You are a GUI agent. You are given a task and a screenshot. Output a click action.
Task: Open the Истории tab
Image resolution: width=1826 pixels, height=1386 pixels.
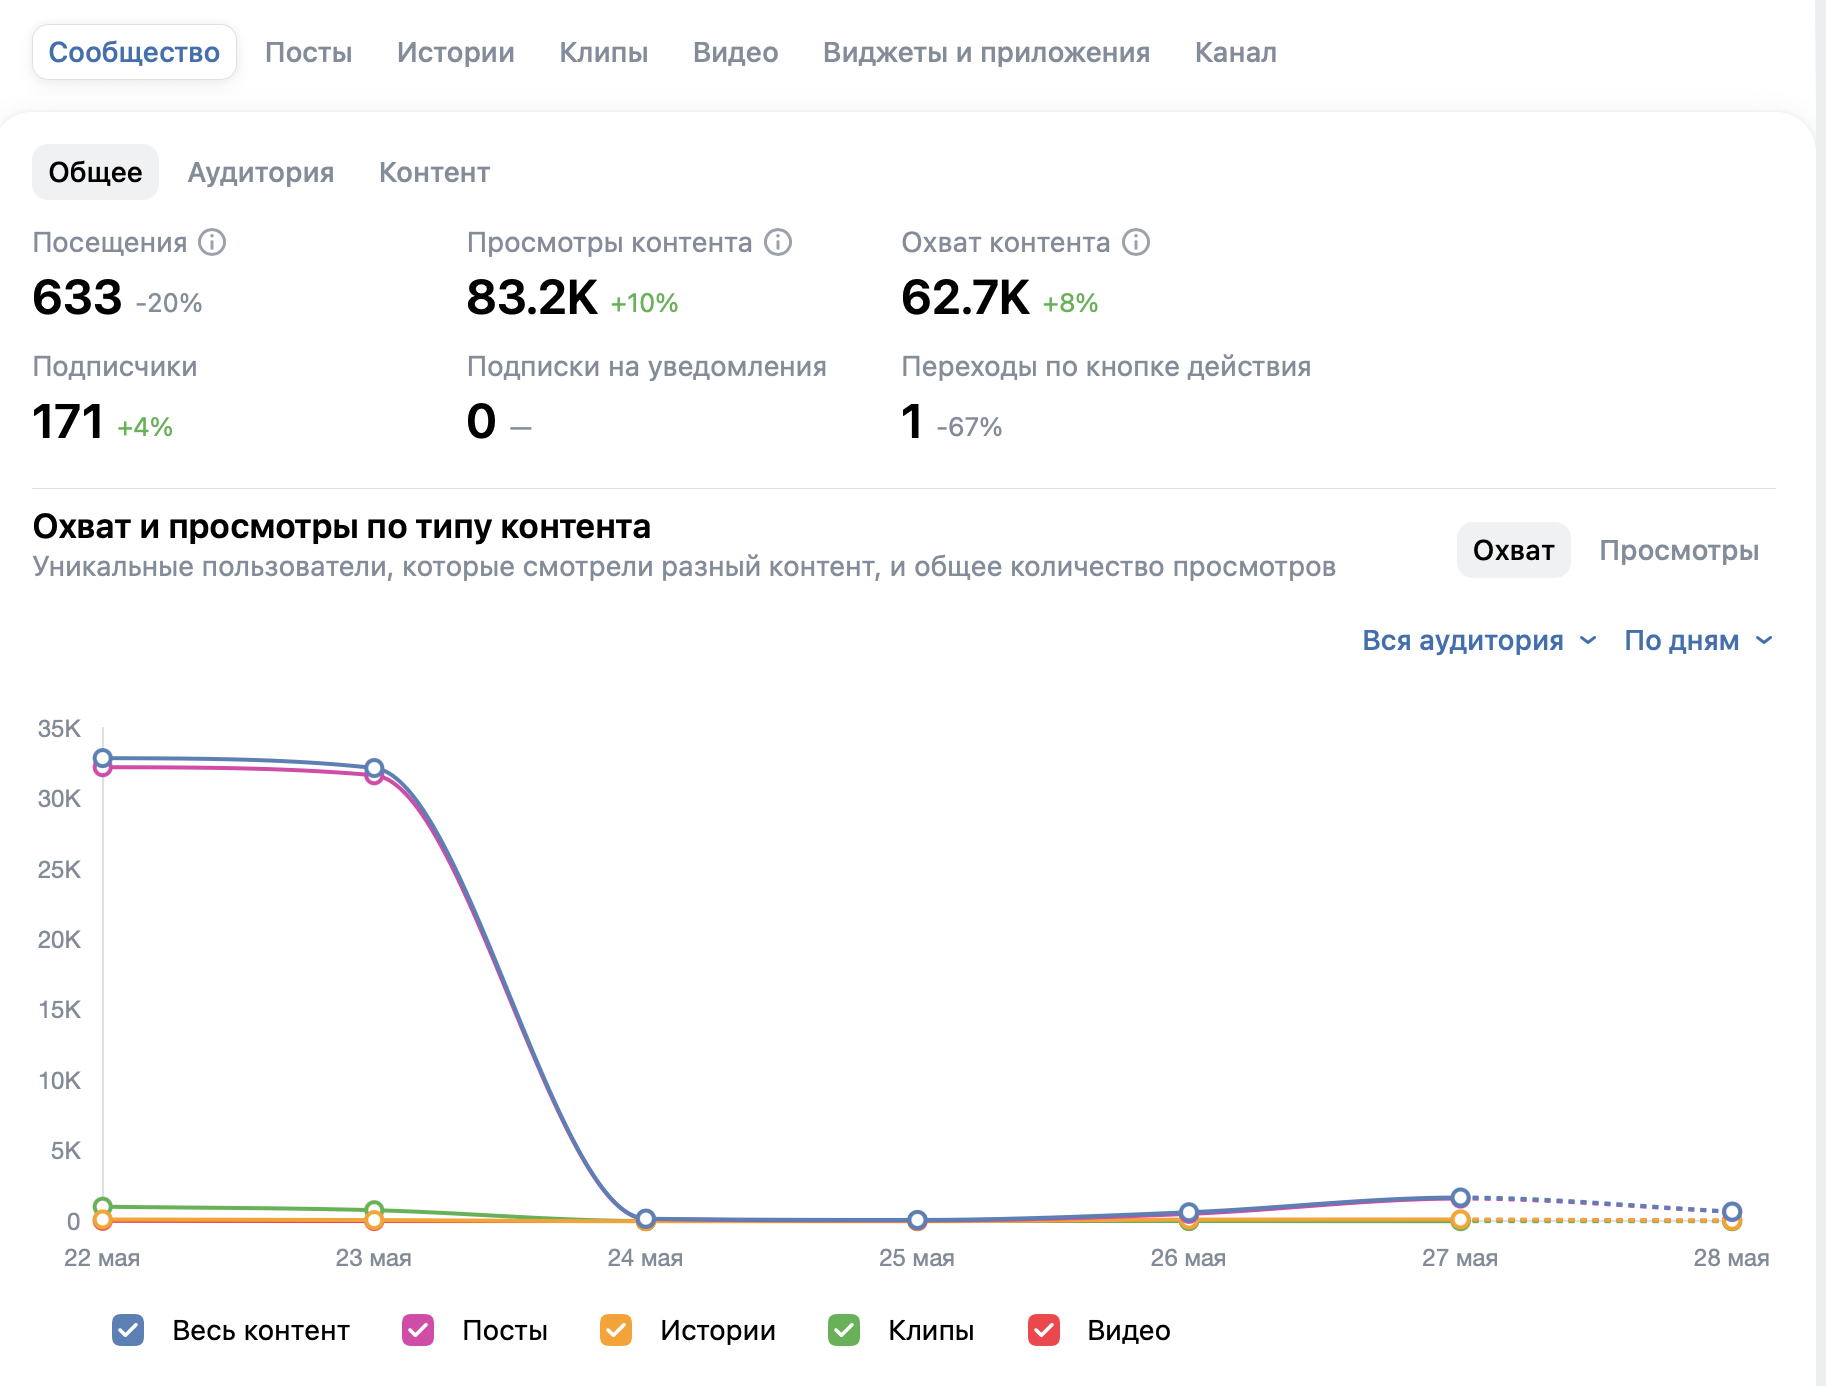tap(456, 52)
